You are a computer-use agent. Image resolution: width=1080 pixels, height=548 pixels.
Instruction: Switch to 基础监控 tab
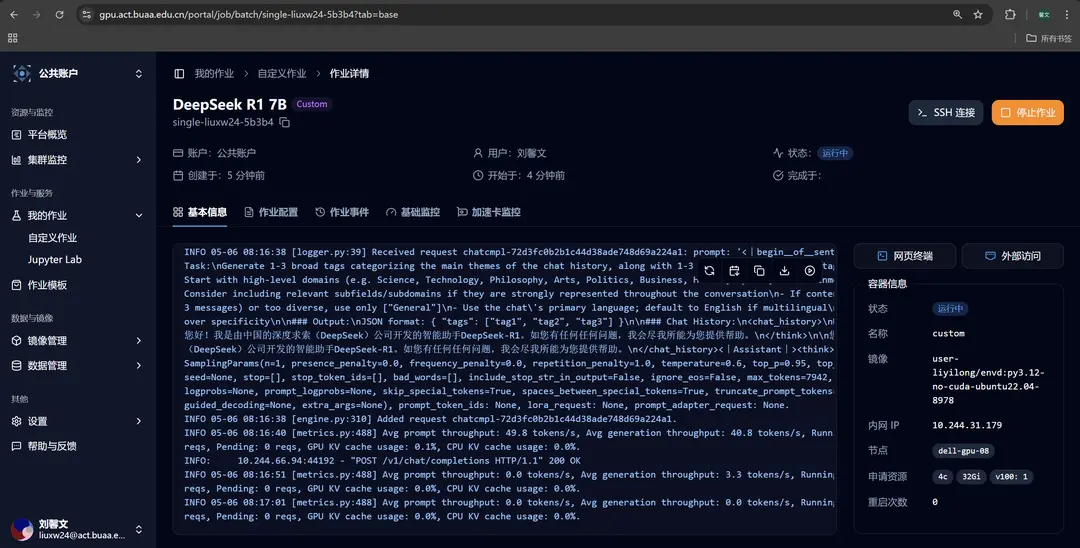tap(413, 212)
